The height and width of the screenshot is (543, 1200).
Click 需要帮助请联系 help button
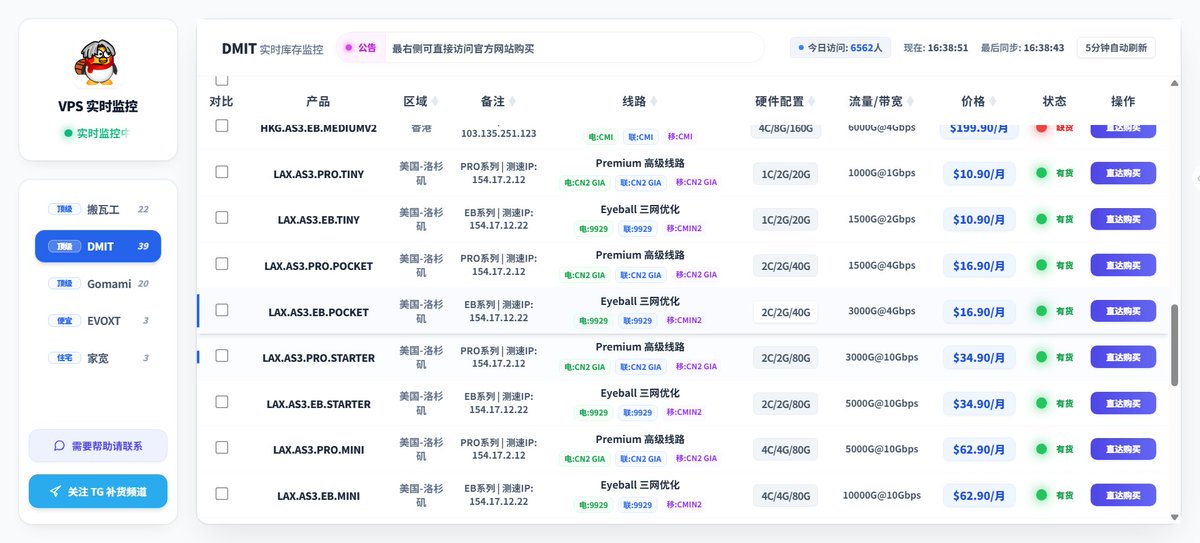coord(98,446)
